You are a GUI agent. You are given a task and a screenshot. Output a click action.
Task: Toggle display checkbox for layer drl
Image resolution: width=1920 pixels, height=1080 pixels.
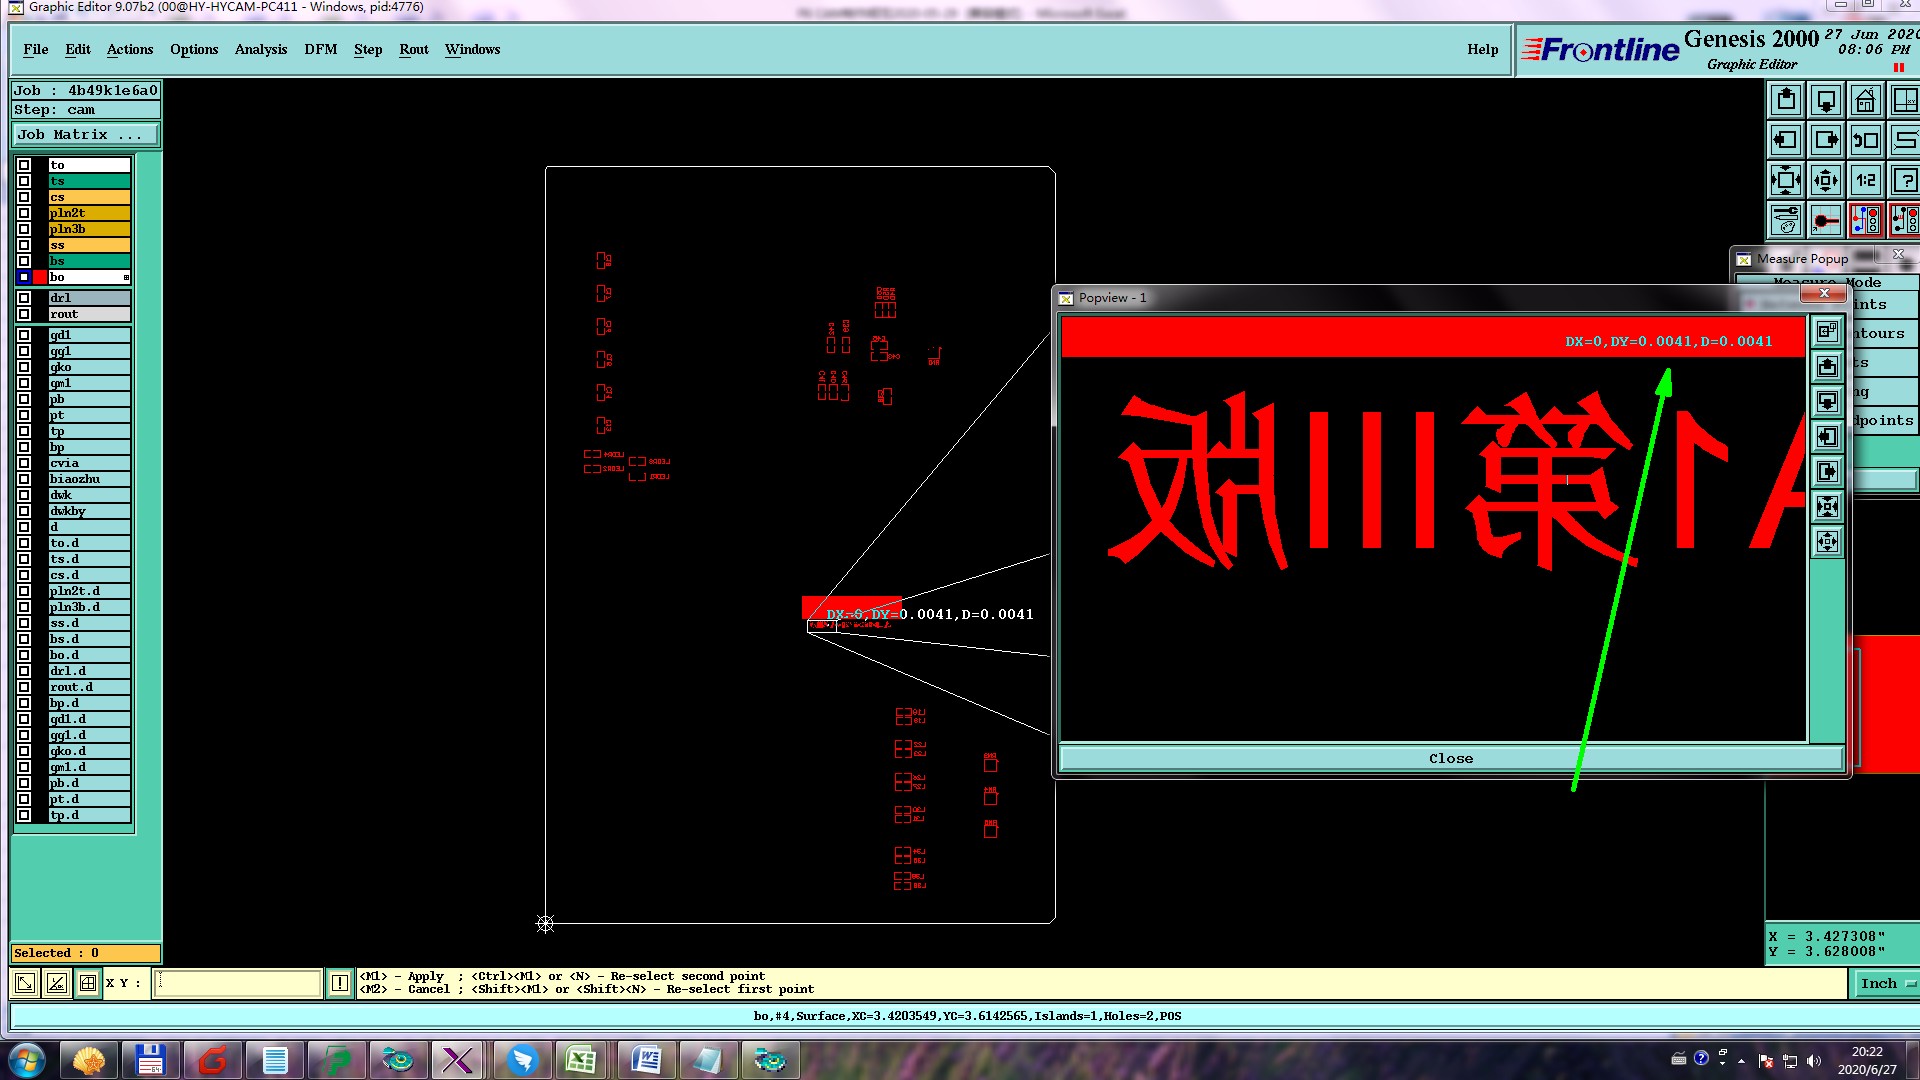click(24, 298)
